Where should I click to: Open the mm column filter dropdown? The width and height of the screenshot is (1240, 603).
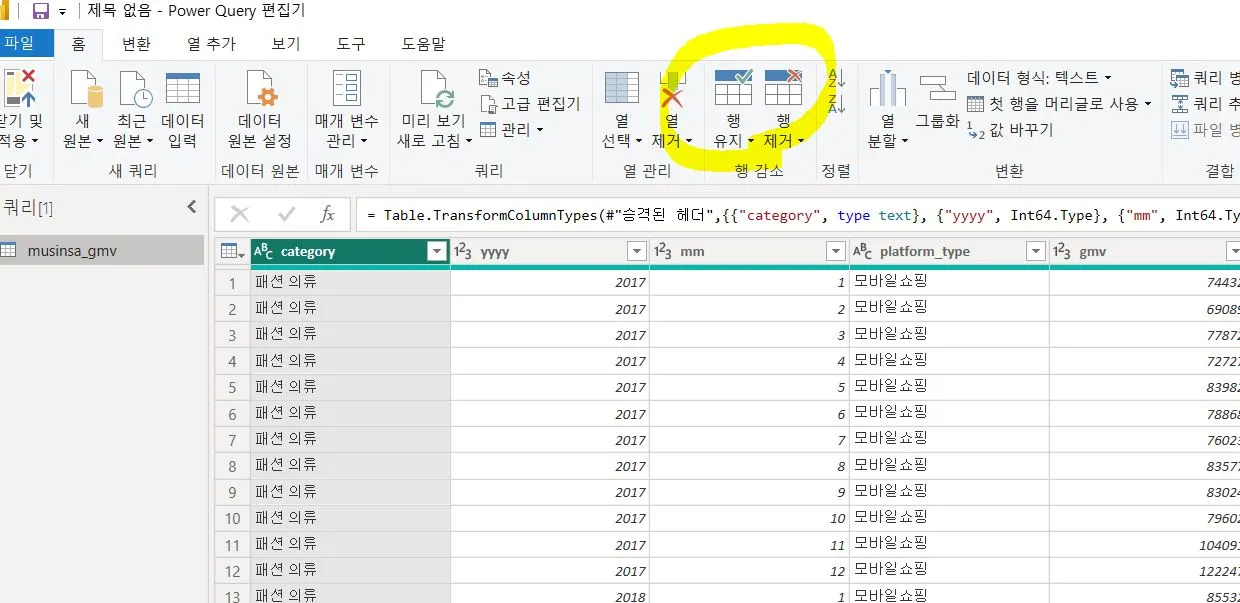(837, 252)
